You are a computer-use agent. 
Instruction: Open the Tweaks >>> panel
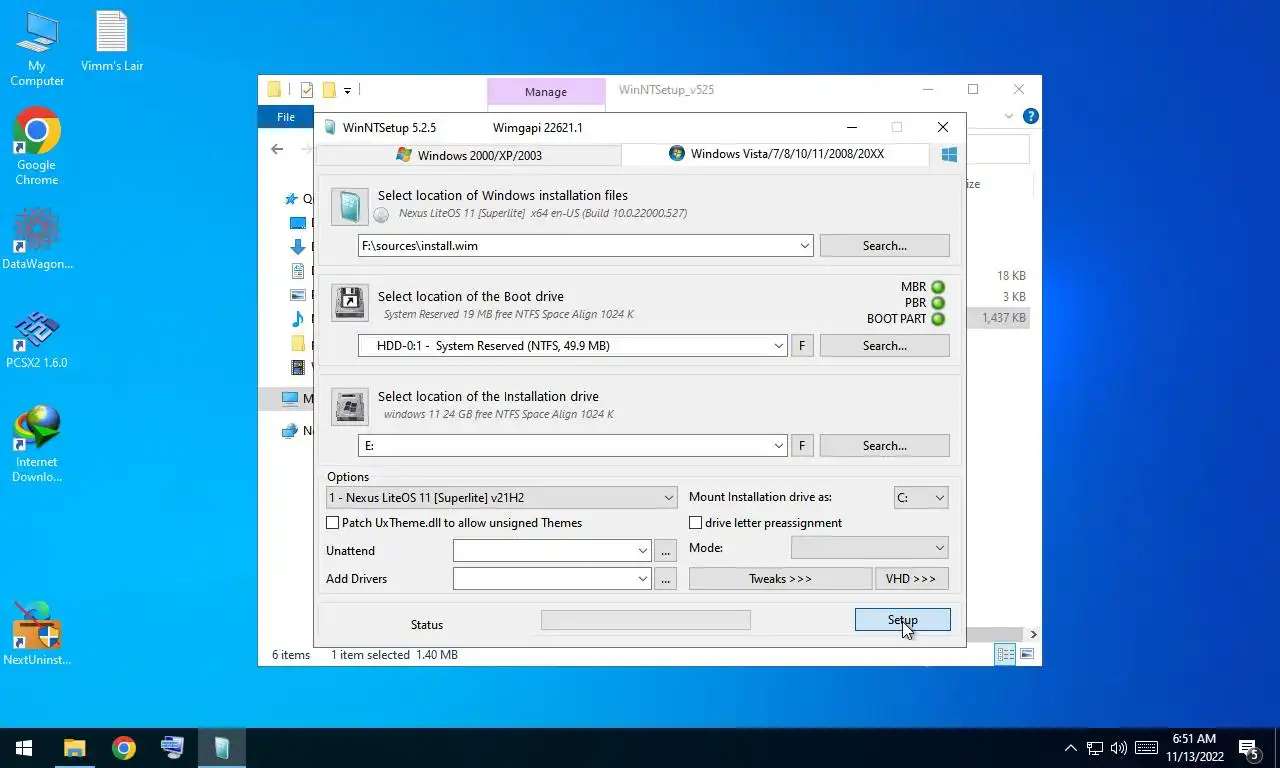pos(780,579)
